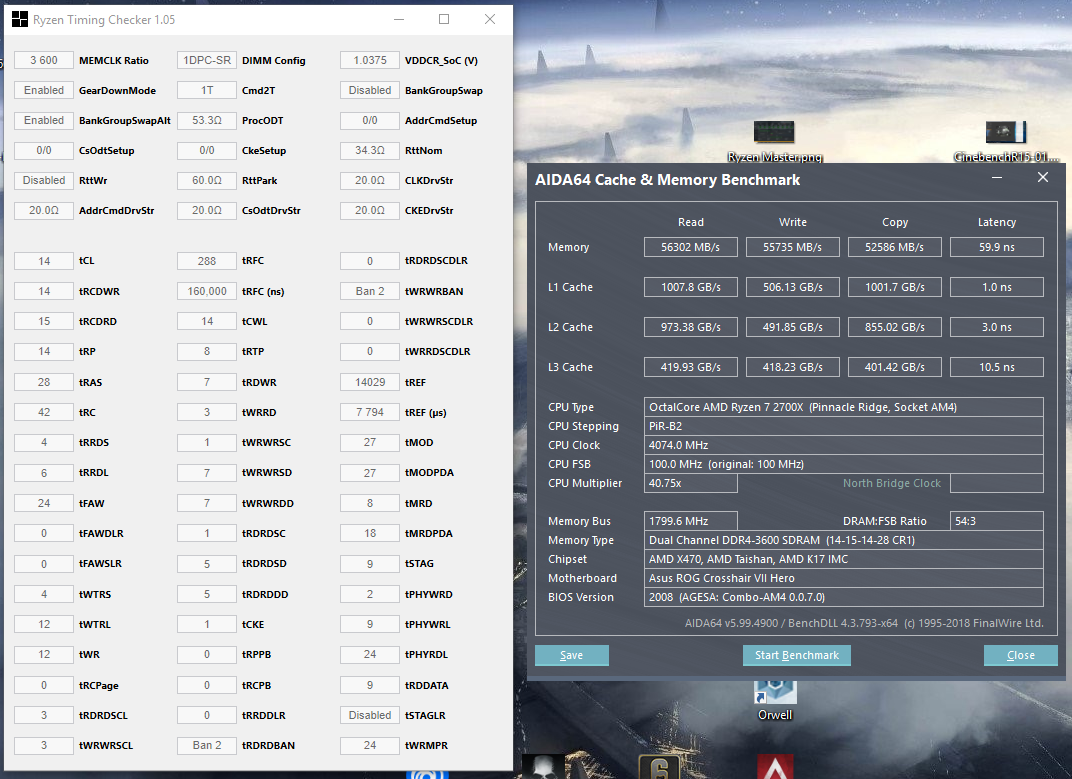Viewport: 1072px width, 779px height.
Task: Click the tREF (µs) value 7 794
Action: (x=370, y=412)
